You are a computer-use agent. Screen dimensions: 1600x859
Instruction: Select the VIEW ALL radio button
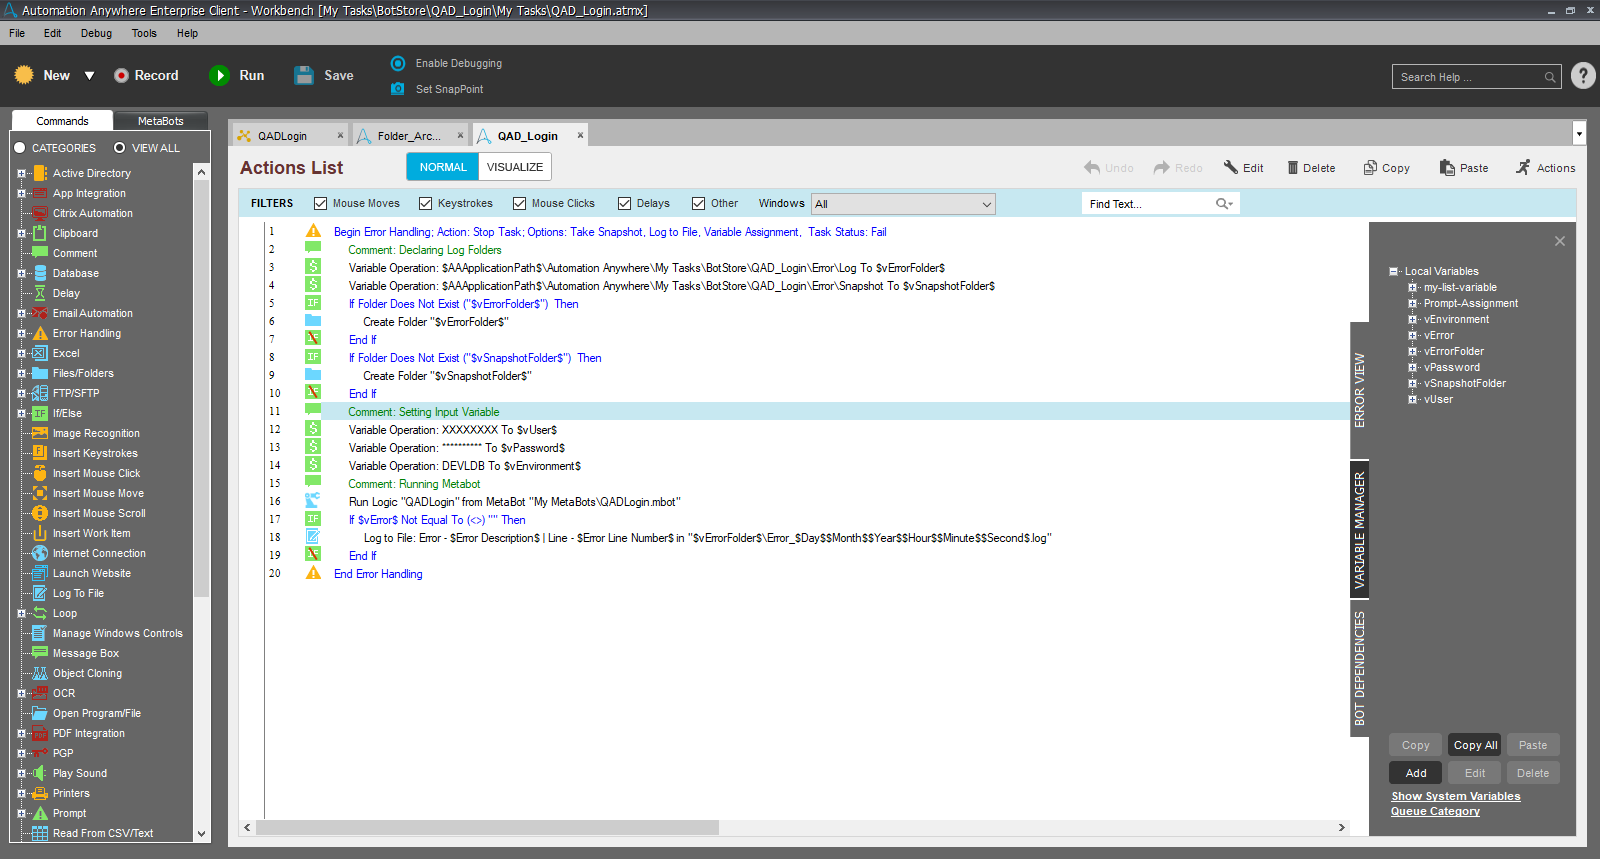tap(120, 148)
